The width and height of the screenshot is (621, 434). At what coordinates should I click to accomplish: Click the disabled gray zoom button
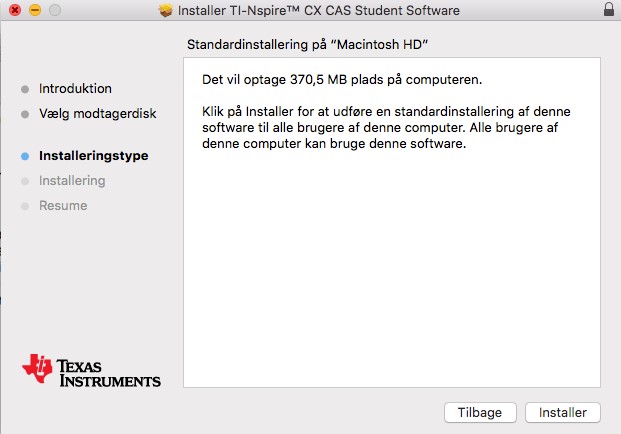pyautogui.click(x=55, y=10)
